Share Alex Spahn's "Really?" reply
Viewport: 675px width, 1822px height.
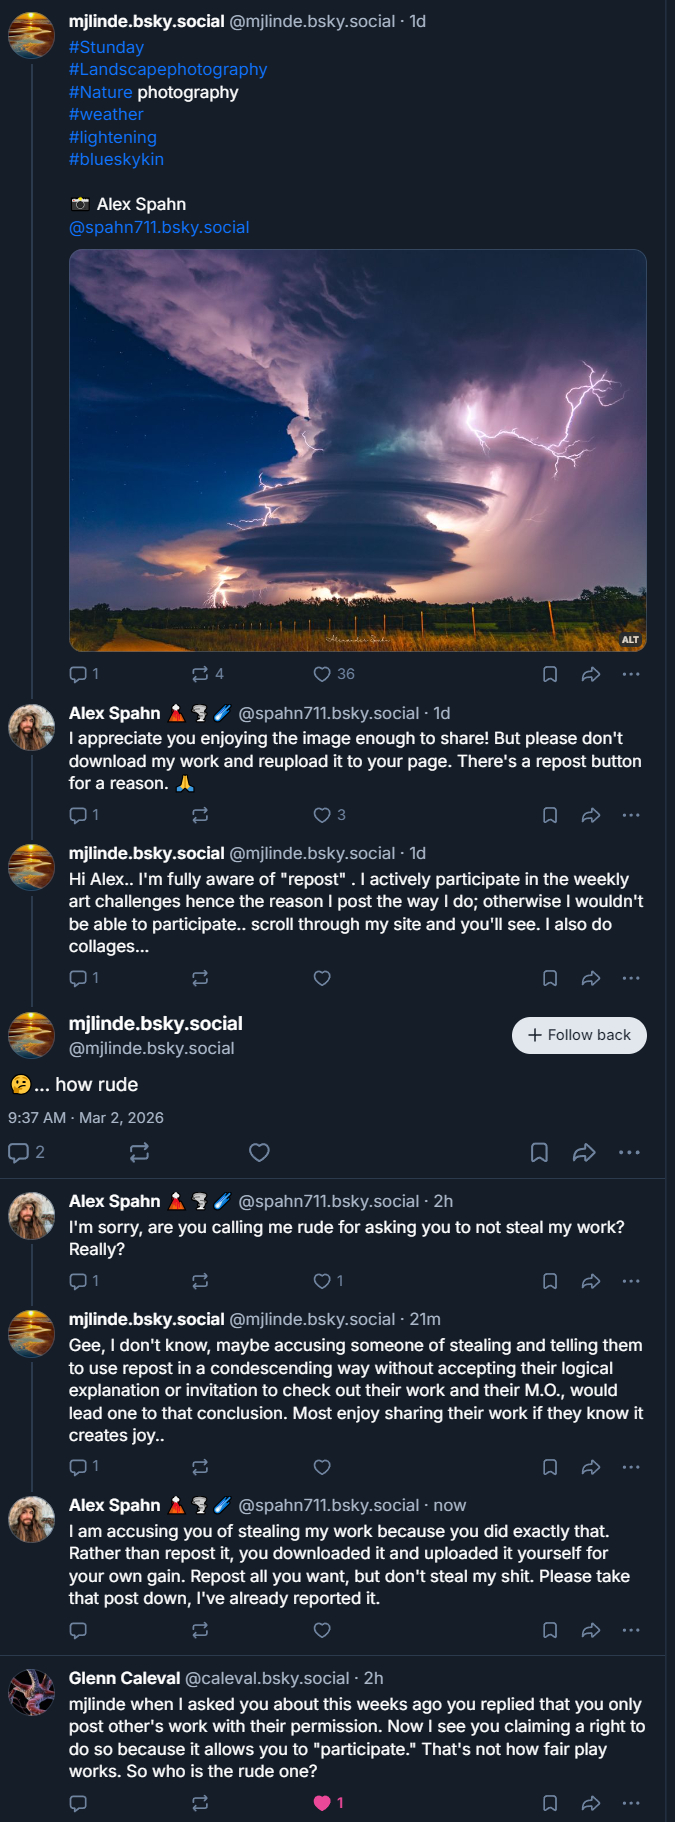click(591, 1281)
